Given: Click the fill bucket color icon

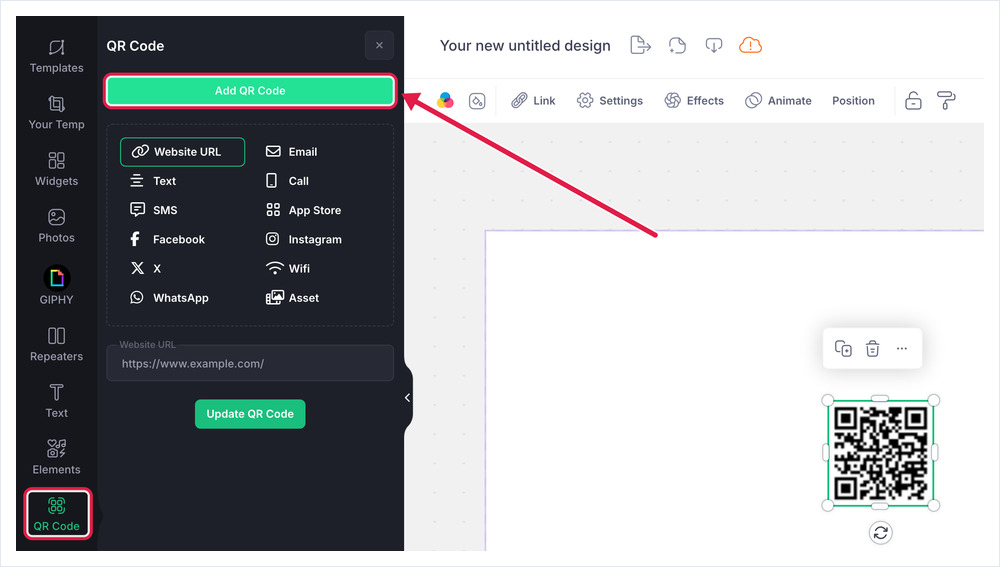Looking at the screenshot, I should pyautogui.click(x=477, y=101).
